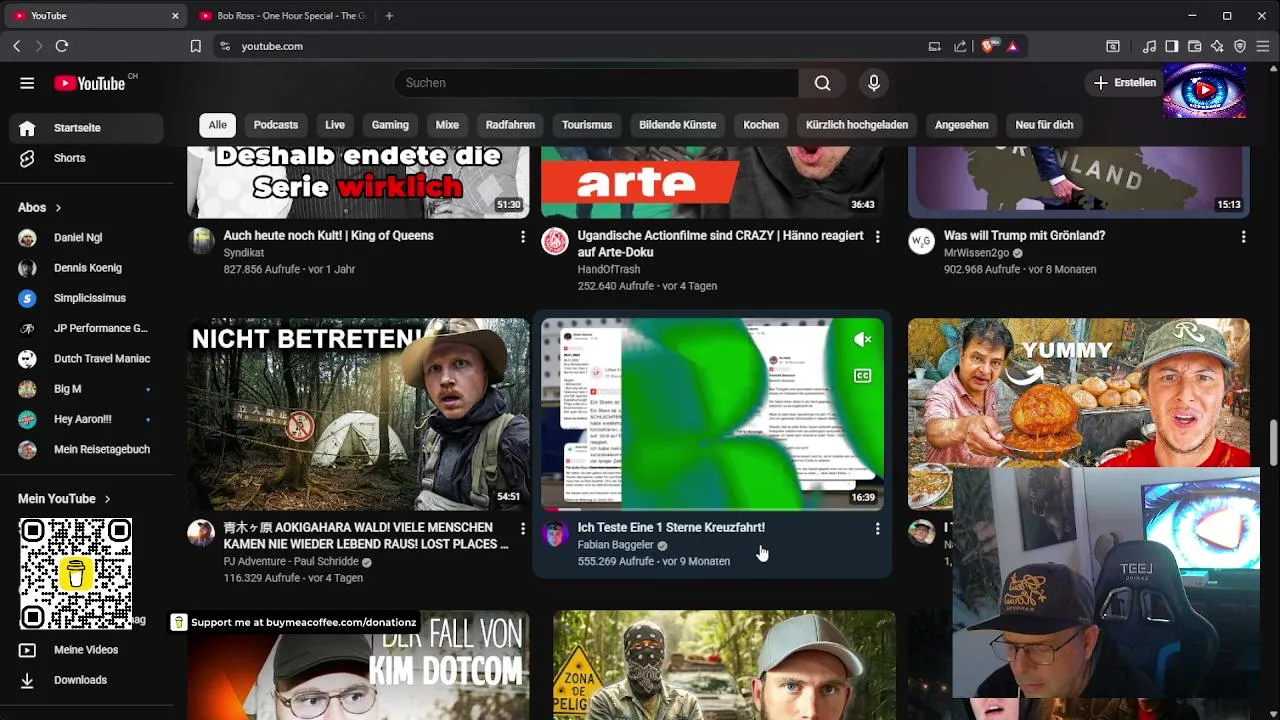
Task: Open Mein Reisetagebuch subscription
Action: click(x=86, y=449)
